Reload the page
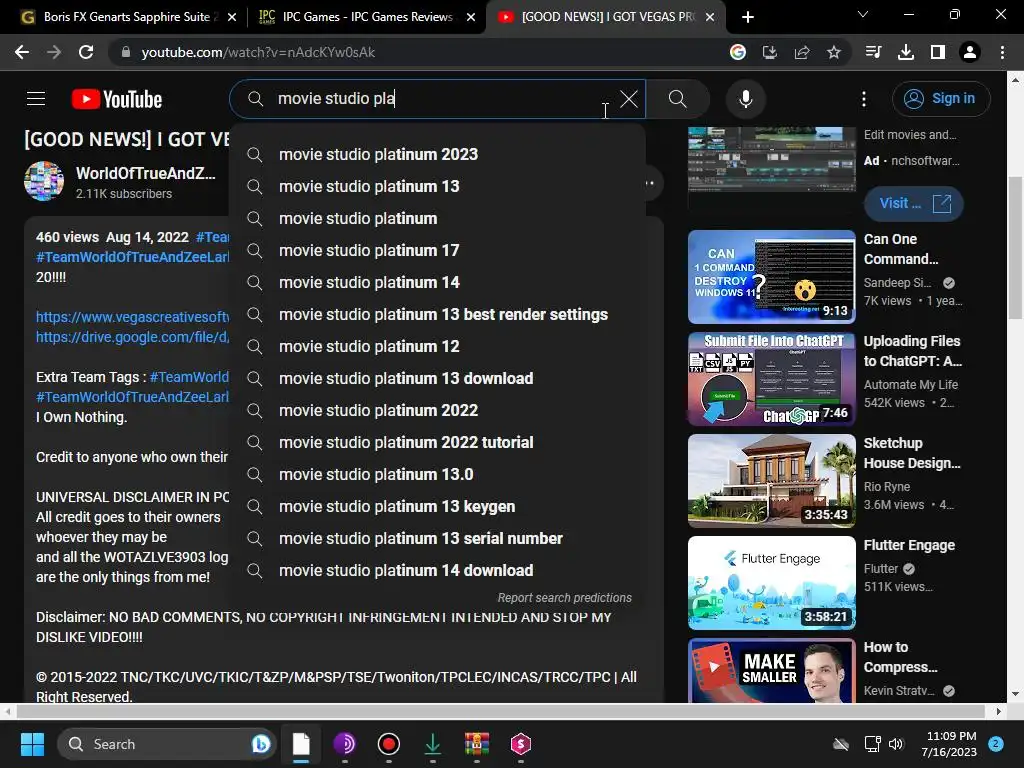 [x=86, y=52]
